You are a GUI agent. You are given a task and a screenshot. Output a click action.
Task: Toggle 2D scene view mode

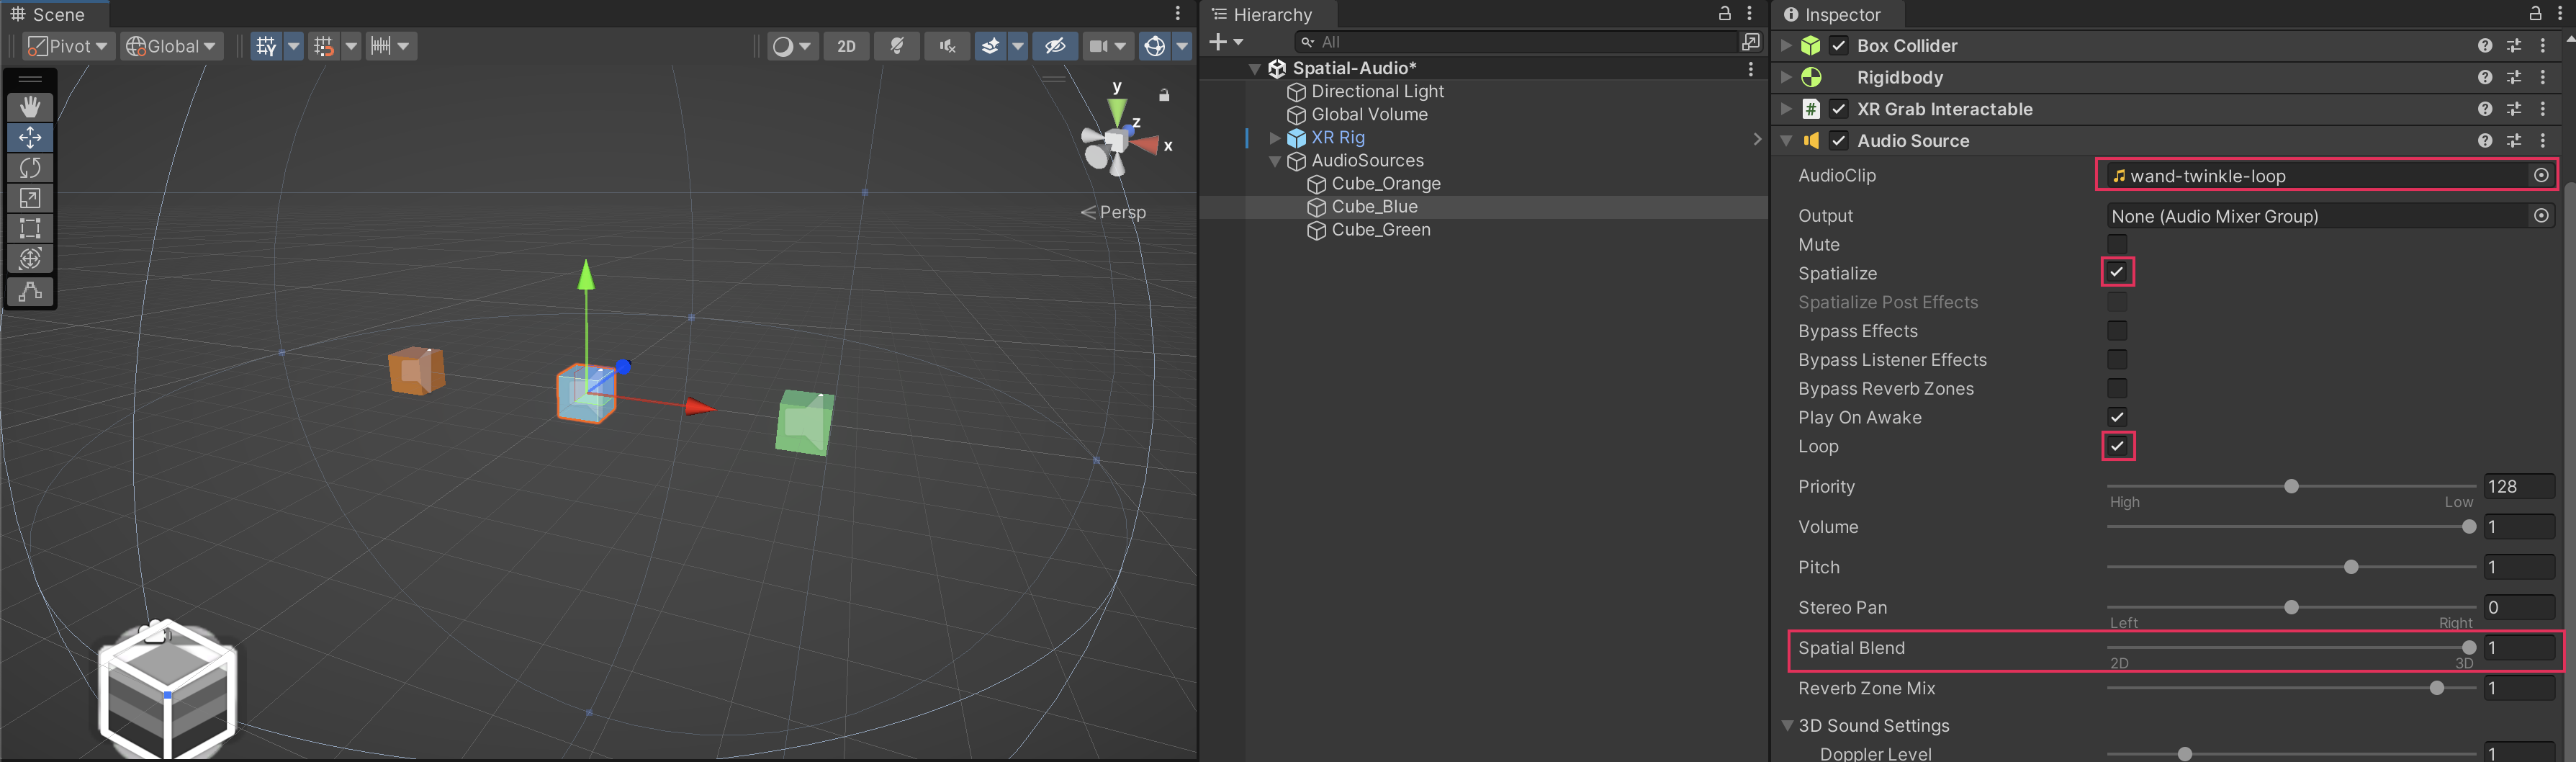pyautogui.click(x=846, y=46)
